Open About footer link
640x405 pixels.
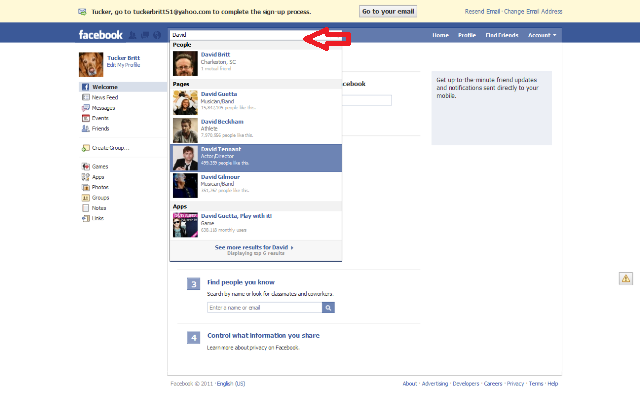410,384
